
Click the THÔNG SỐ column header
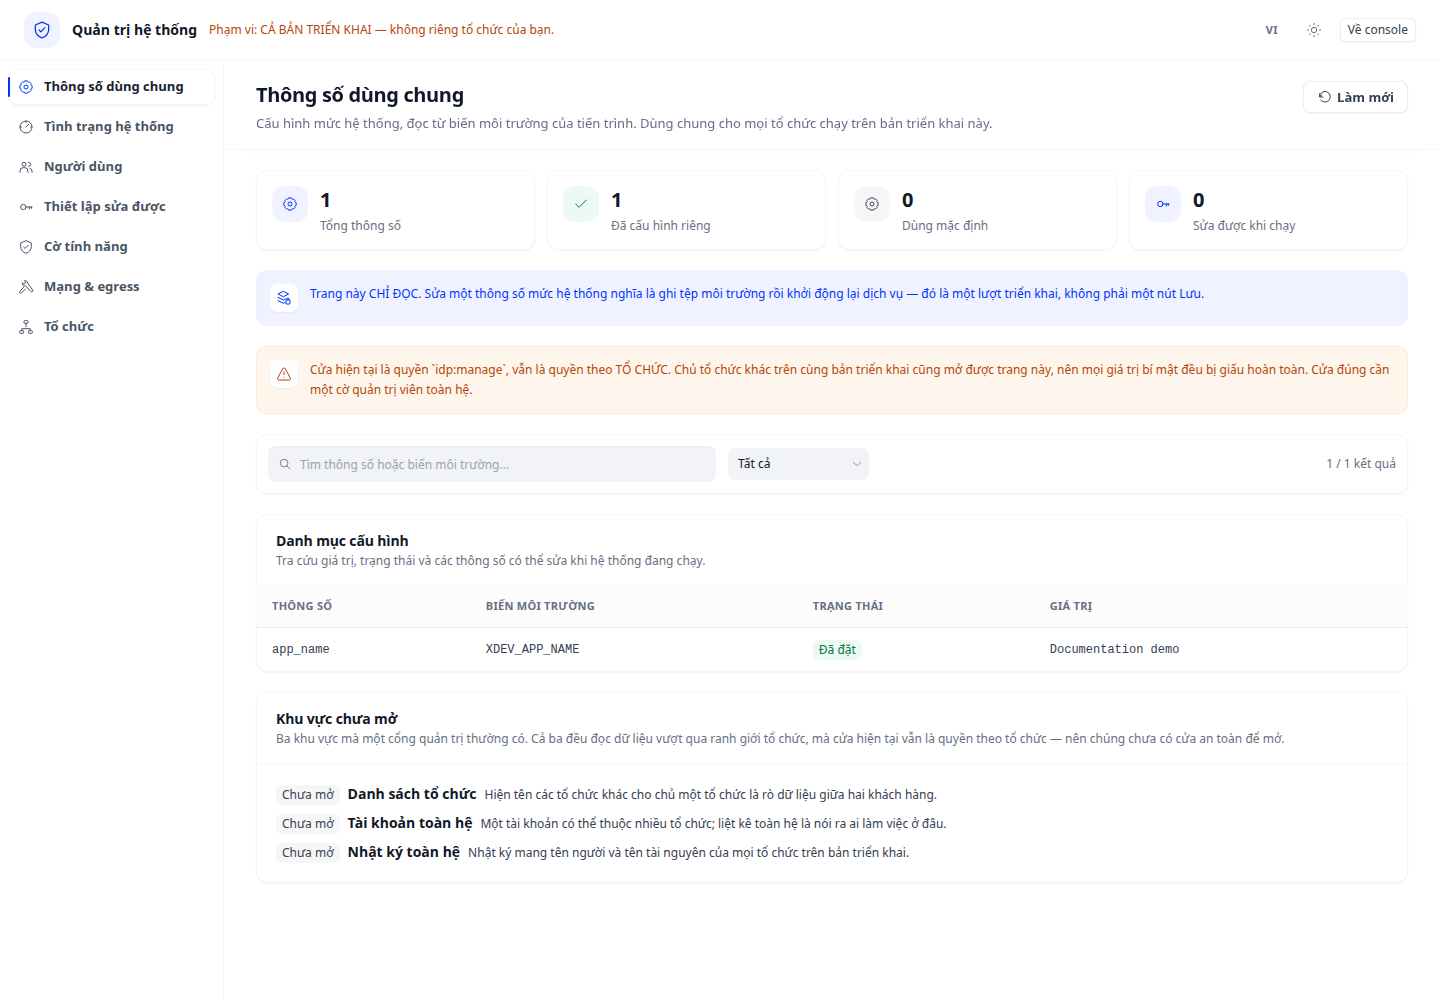click(x=302, y=606)
